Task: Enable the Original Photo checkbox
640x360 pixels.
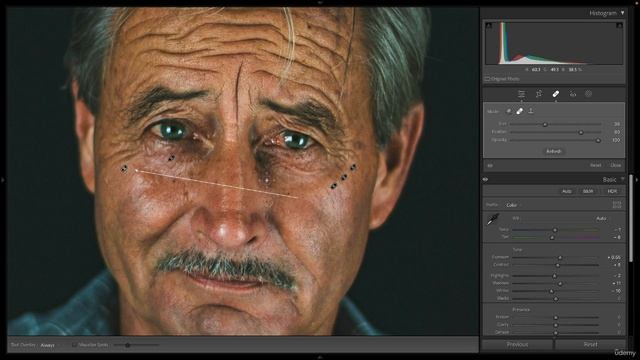Action: pos(487,79)
